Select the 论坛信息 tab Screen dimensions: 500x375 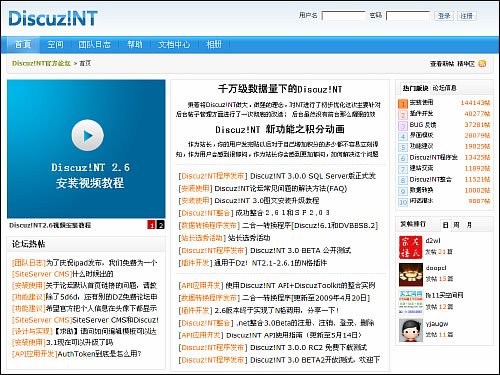[x=445, y=88]
